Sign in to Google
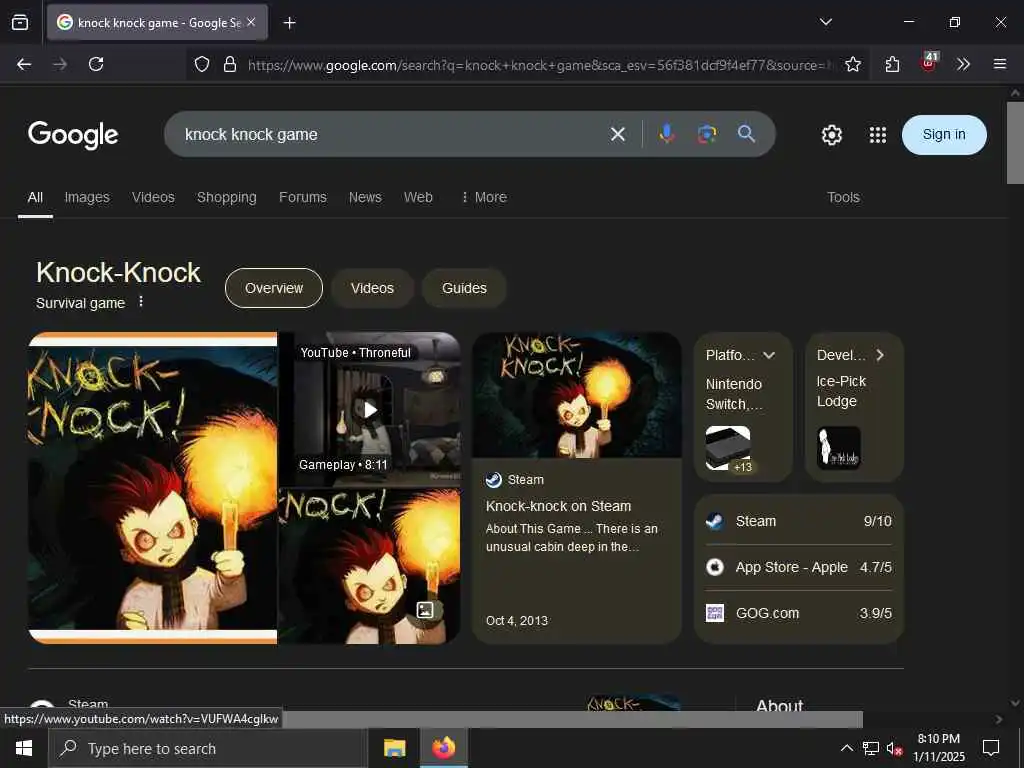1024x768 pixels. click(x=944, y=135)
